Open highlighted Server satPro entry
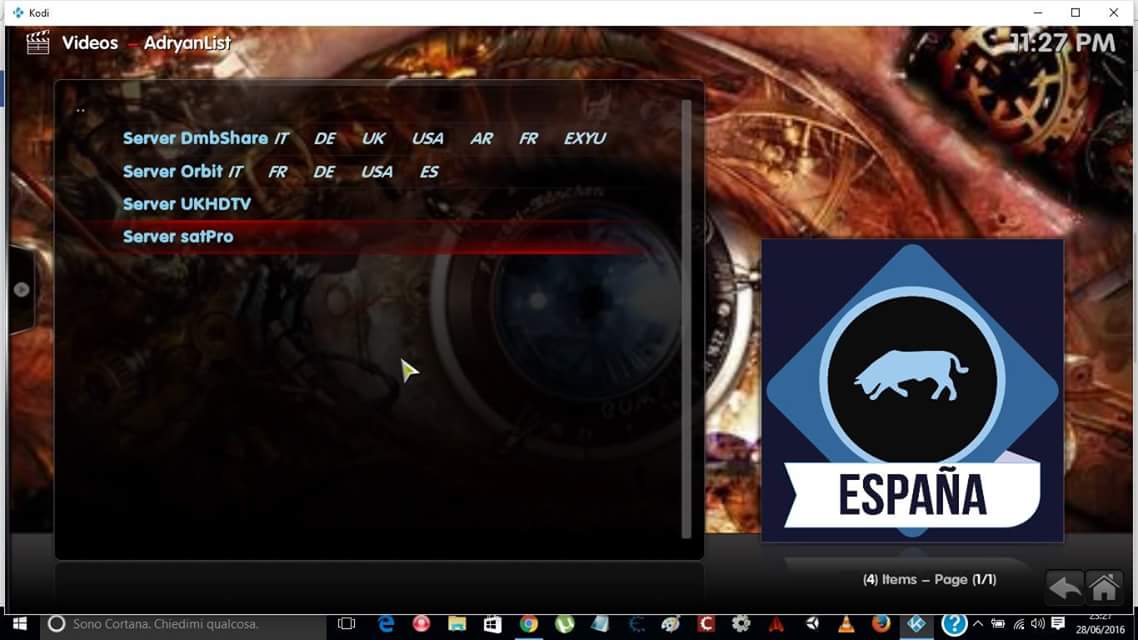This screenshot has width=1138, height=640. click(178, 237)
